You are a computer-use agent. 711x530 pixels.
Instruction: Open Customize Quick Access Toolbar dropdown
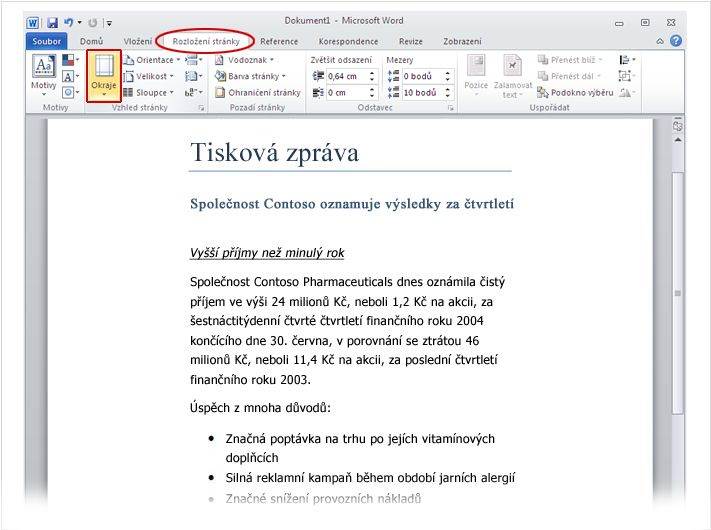pos(109,23)
